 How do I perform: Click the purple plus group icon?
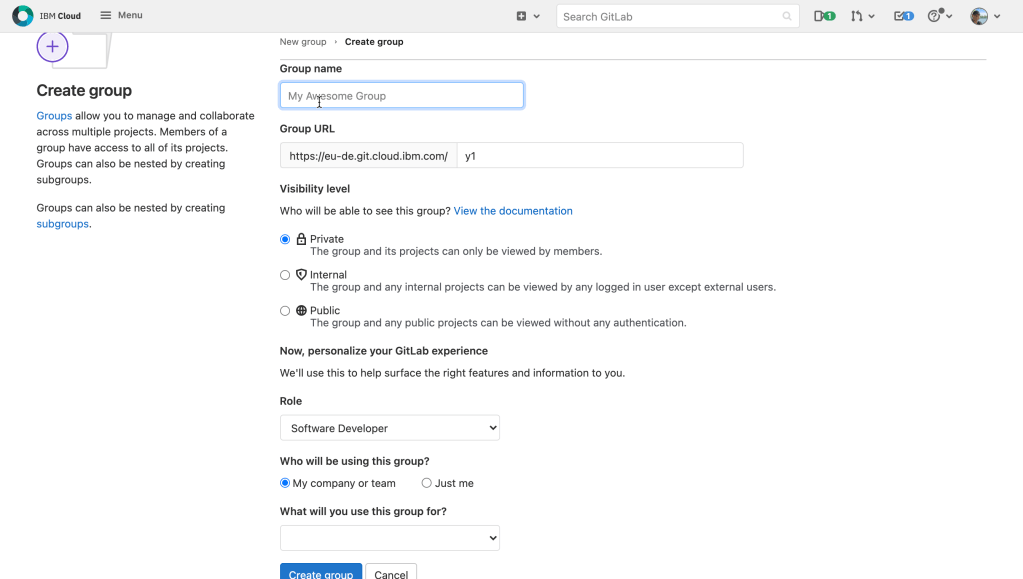(x=53, y=47)
